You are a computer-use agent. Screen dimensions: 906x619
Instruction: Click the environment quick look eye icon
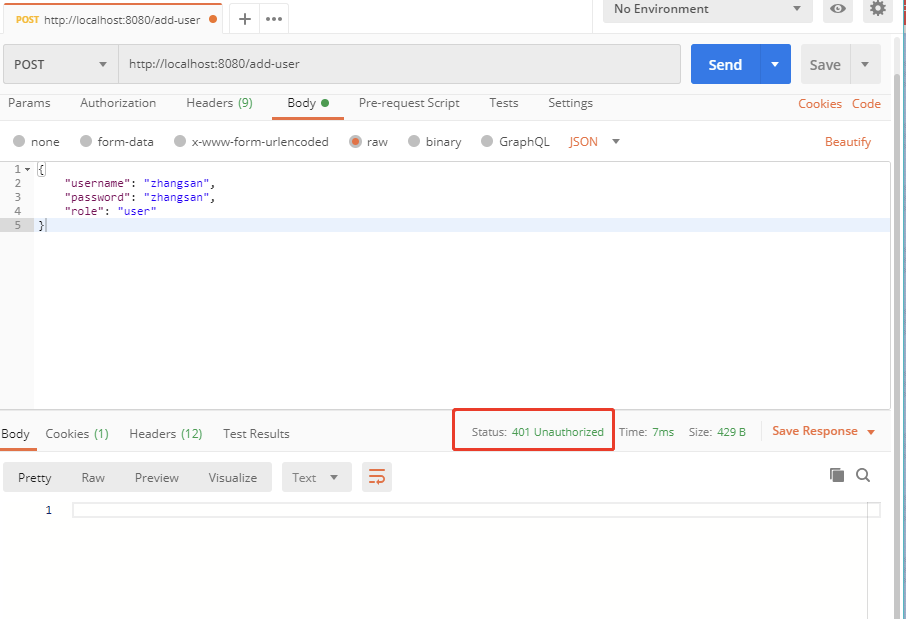pyautogui.click(x=838, y=9)
